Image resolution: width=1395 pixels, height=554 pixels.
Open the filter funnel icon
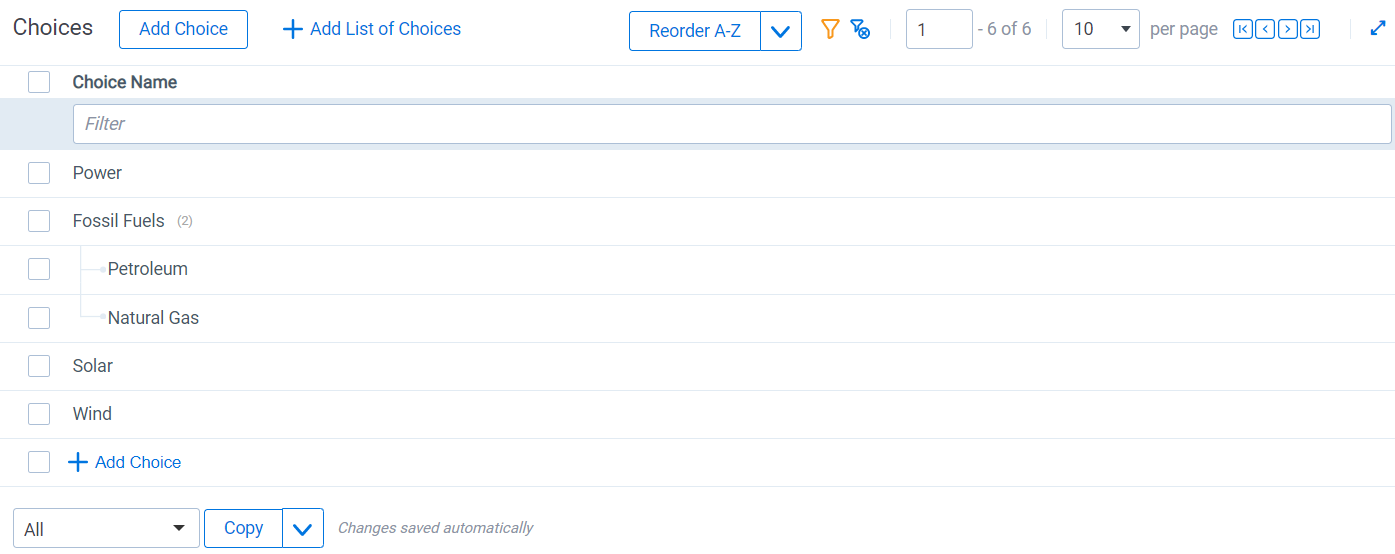(830, 29)
